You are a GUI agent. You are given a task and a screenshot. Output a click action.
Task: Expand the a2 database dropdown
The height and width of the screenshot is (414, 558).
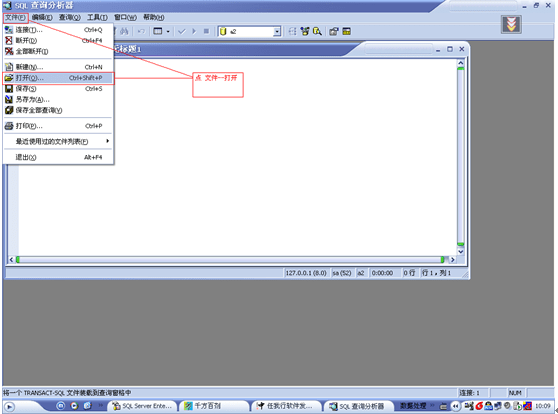(x=277, y=32)
